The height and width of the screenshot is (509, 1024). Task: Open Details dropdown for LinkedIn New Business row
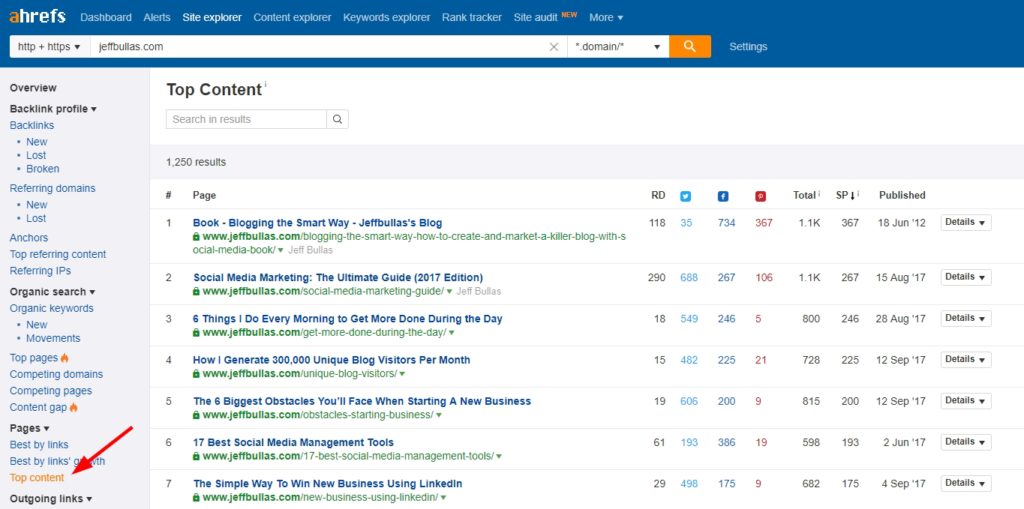pos(966,483)
